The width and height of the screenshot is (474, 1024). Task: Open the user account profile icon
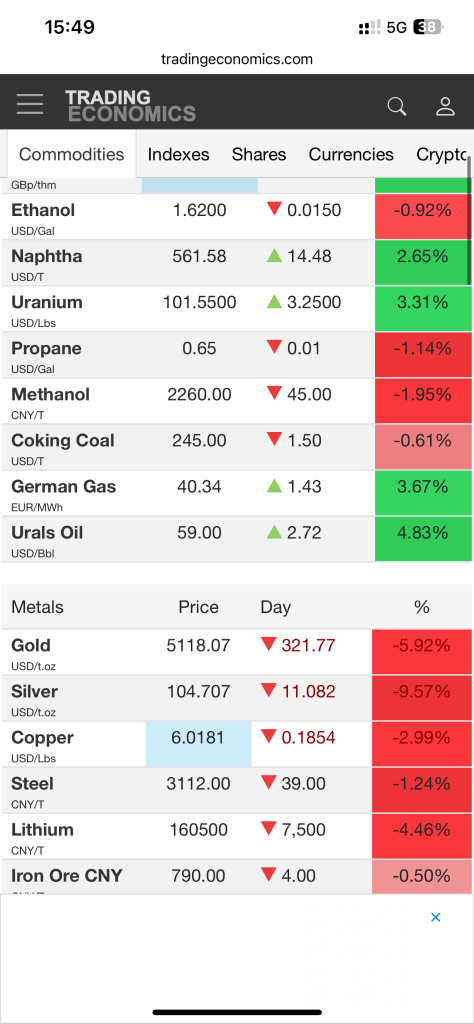(445, 106)
